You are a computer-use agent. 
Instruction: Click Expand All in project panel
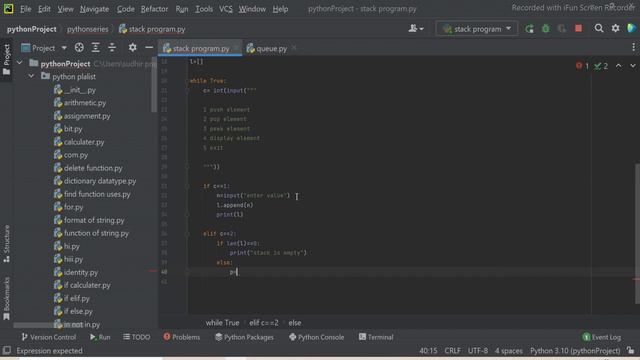[96, 48]
